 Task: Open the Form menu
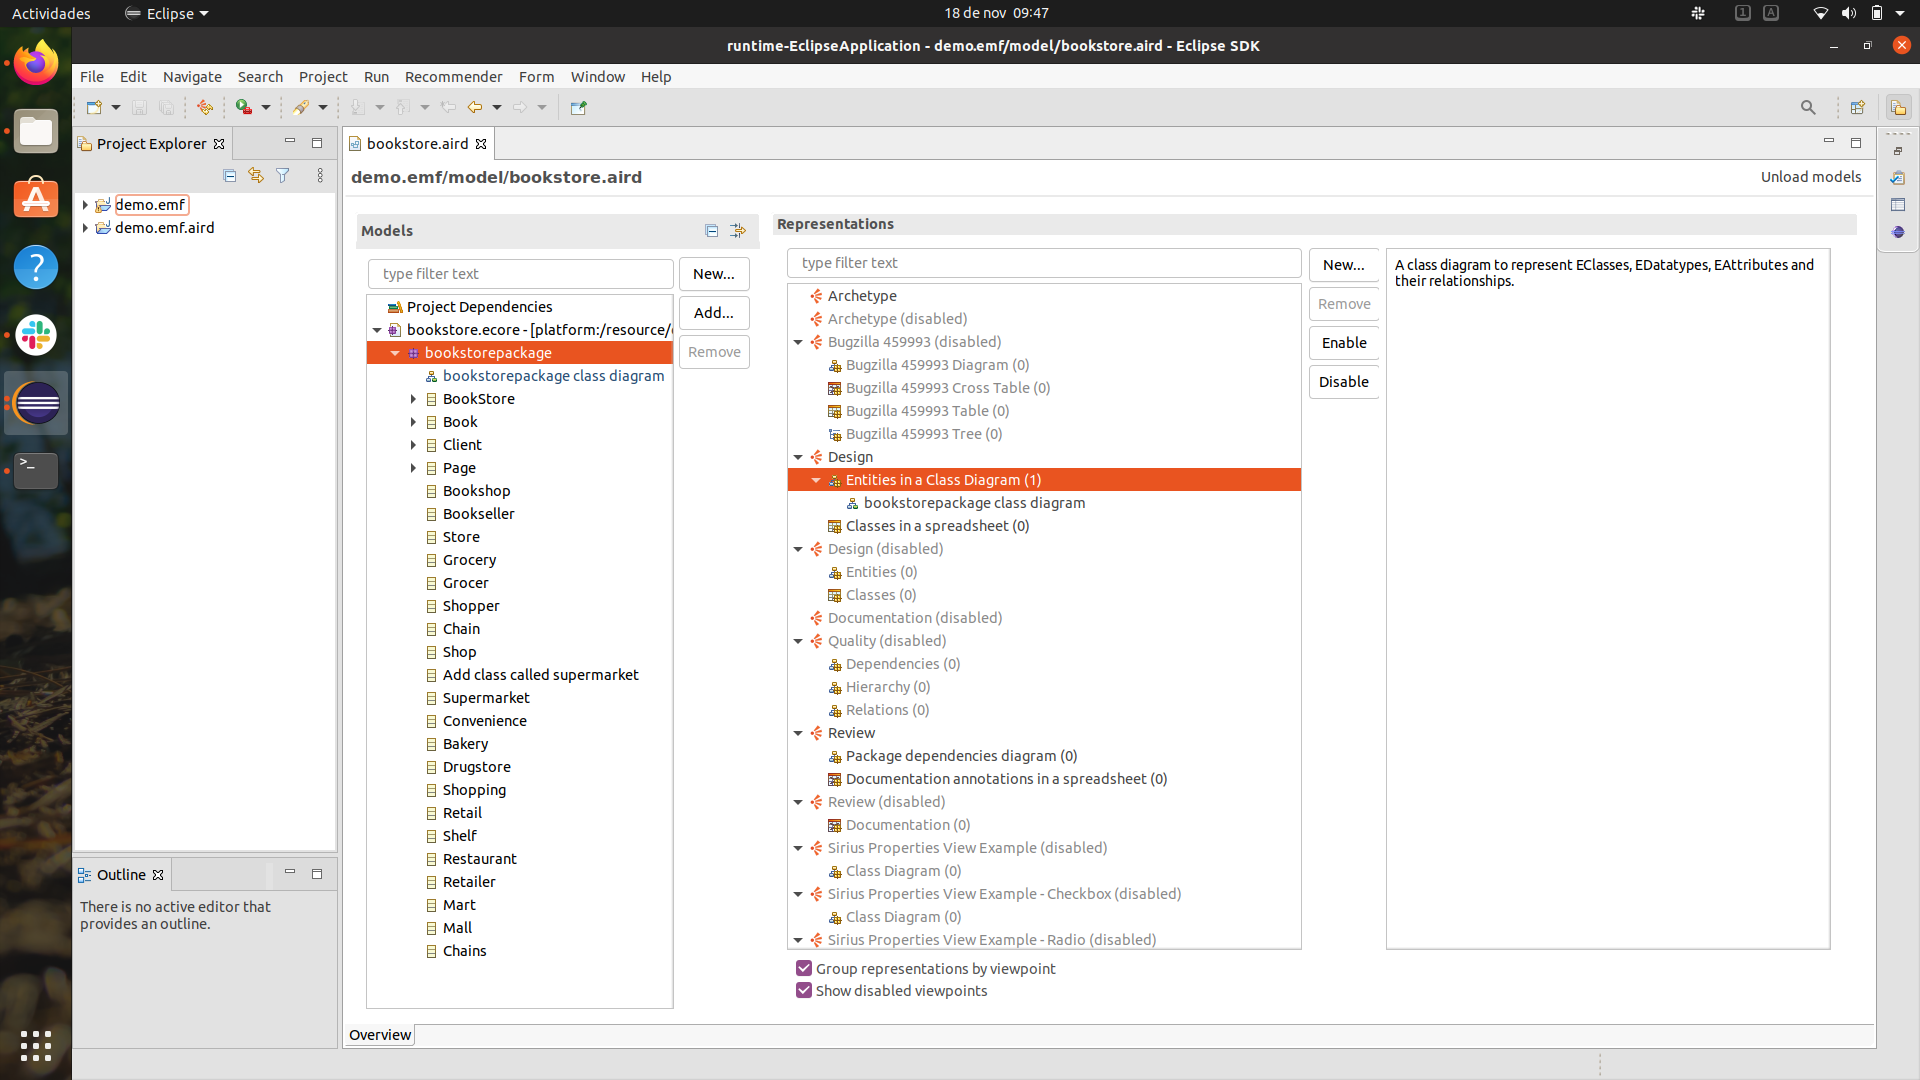[536, 77]
